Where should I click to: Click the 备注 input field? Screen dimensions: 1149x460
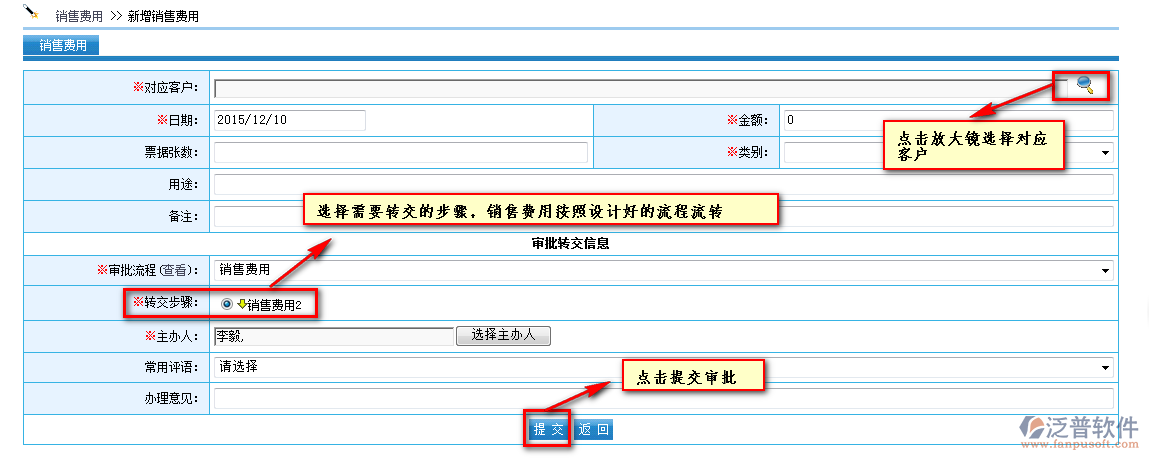click(663, 217)
